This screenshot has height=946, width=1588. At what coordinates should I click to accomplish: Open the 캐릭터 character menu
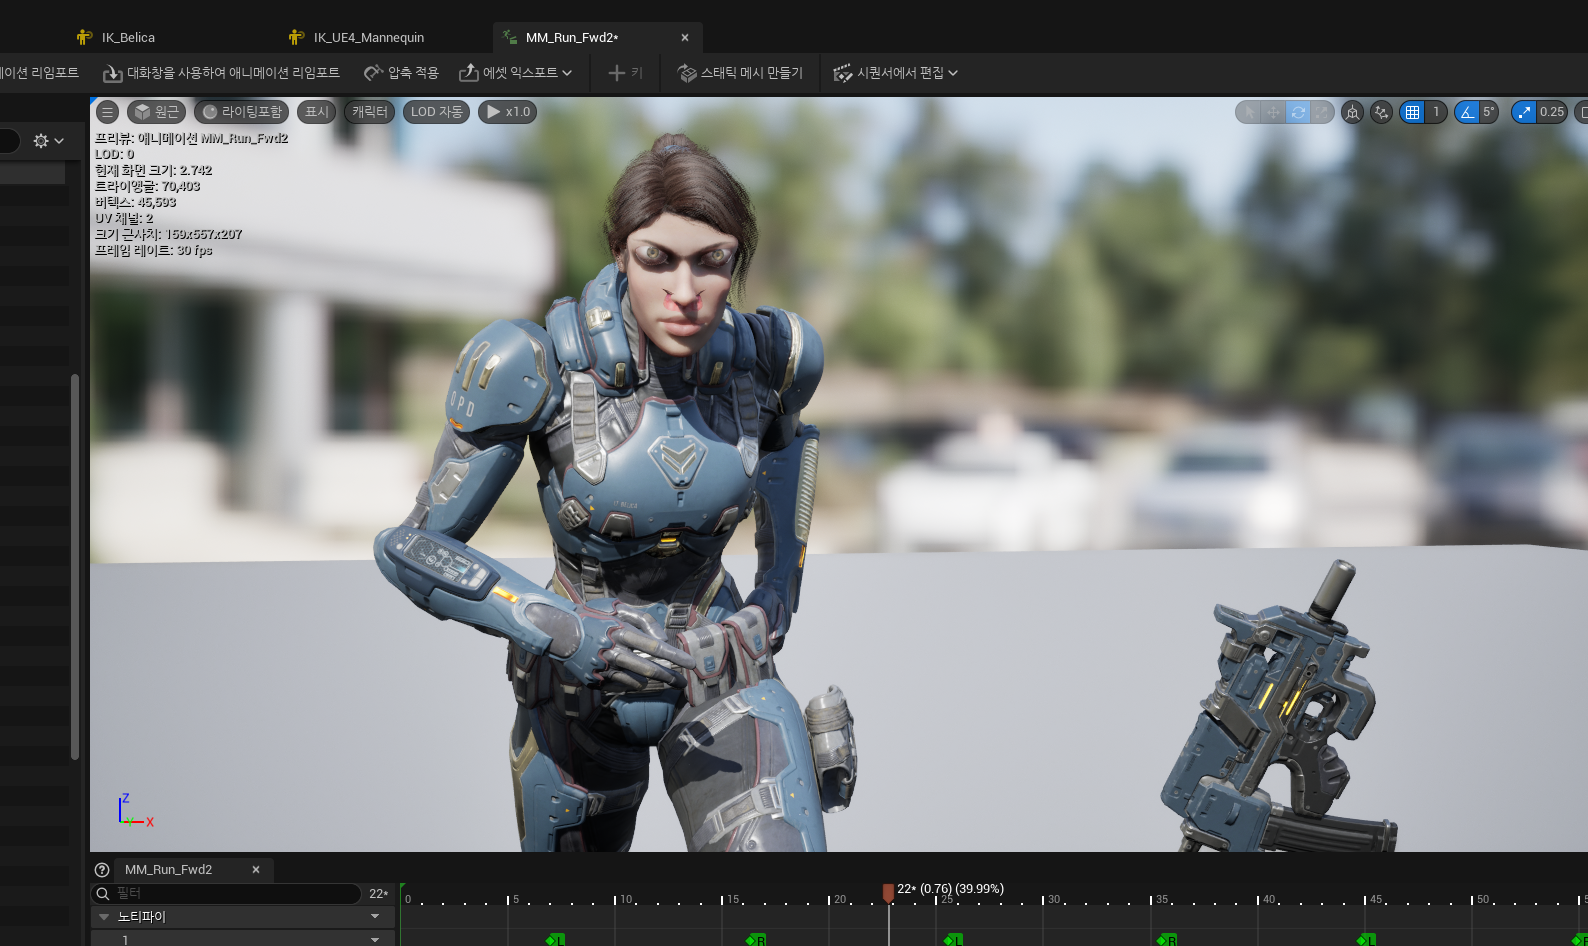(x=370, y=112)
